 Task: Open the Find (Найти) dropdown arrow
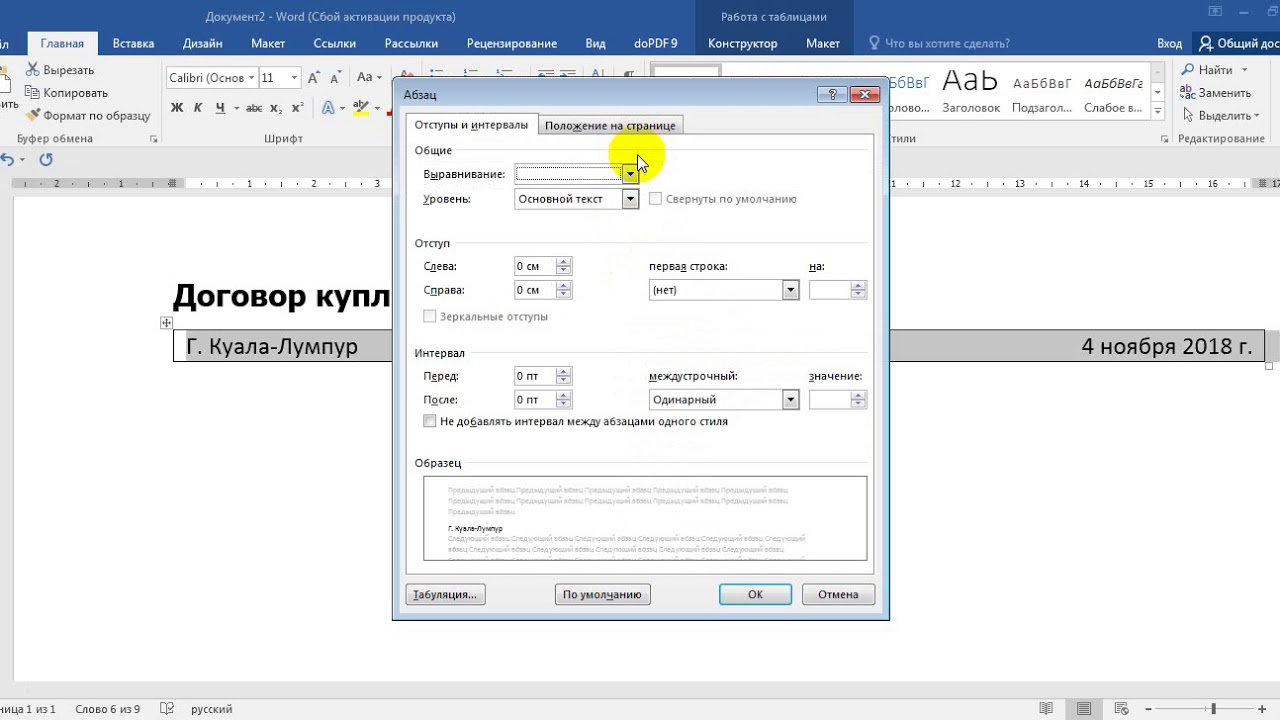coord(1245,70)
